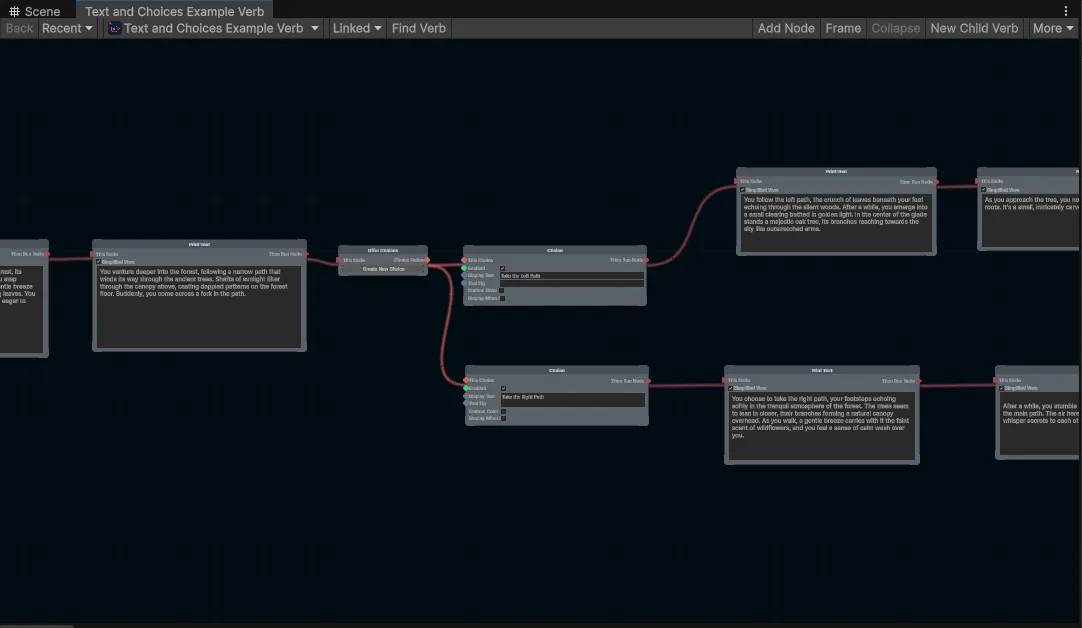Open the More dropdown menu
The image size is (1082, 628).
1053,28
